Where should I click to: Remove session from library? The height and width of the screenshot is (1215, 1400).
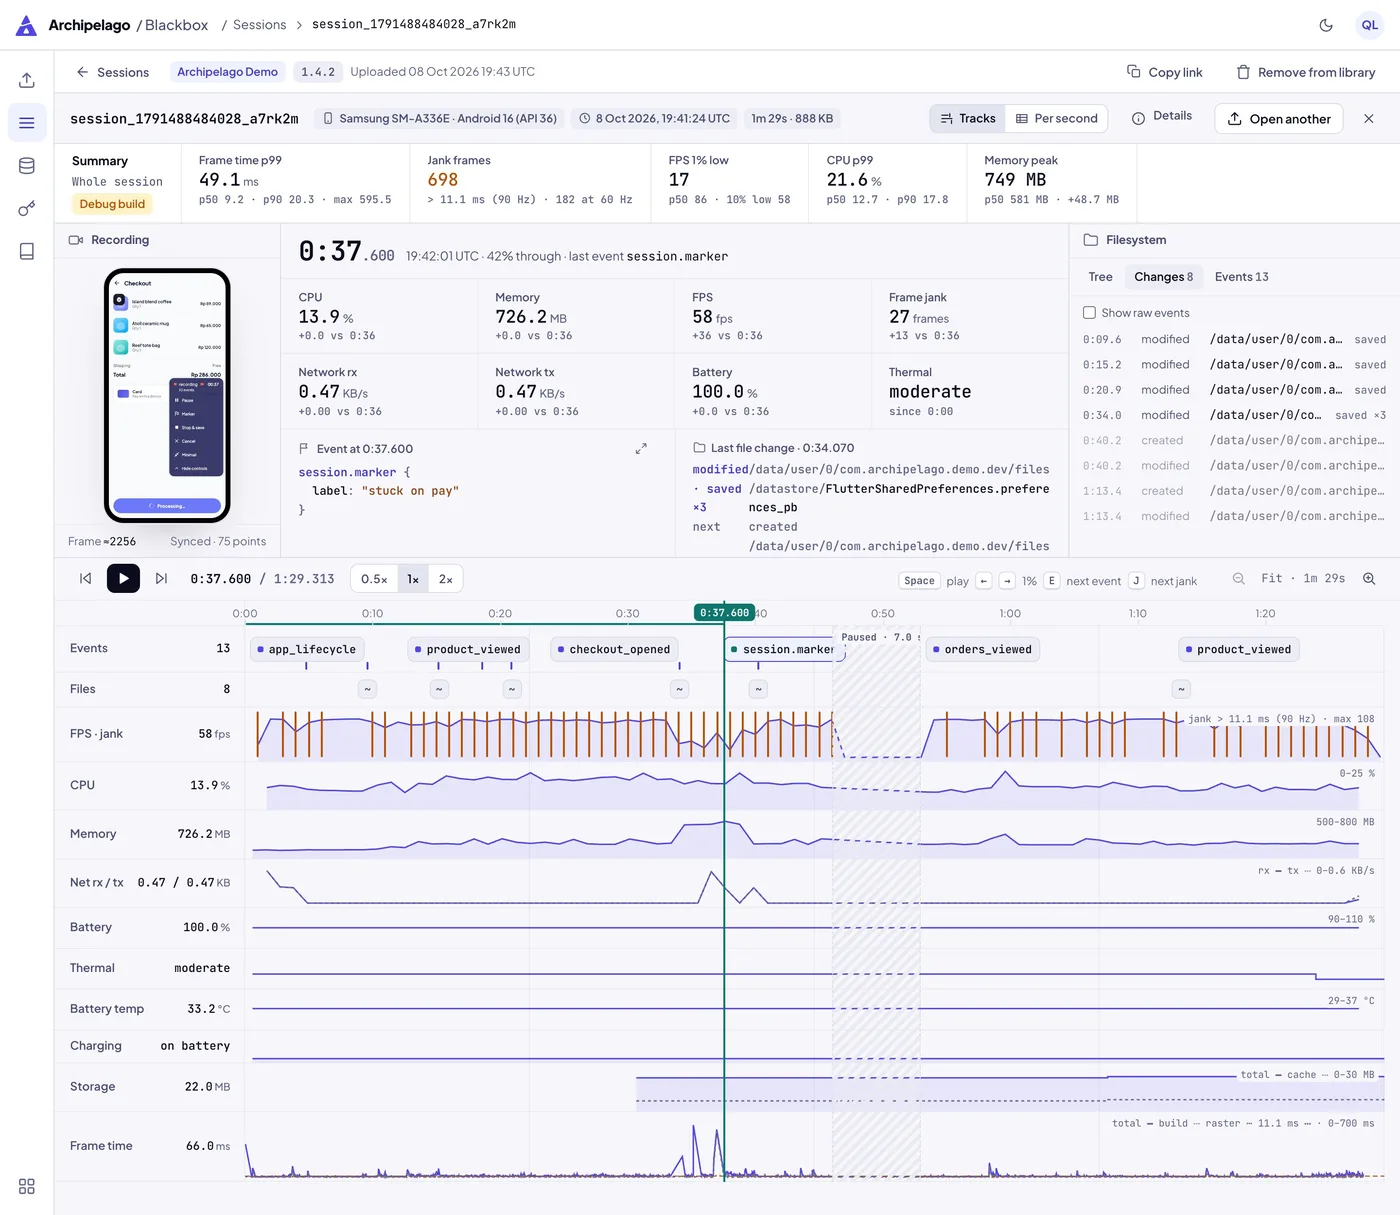click(1306, 72)
